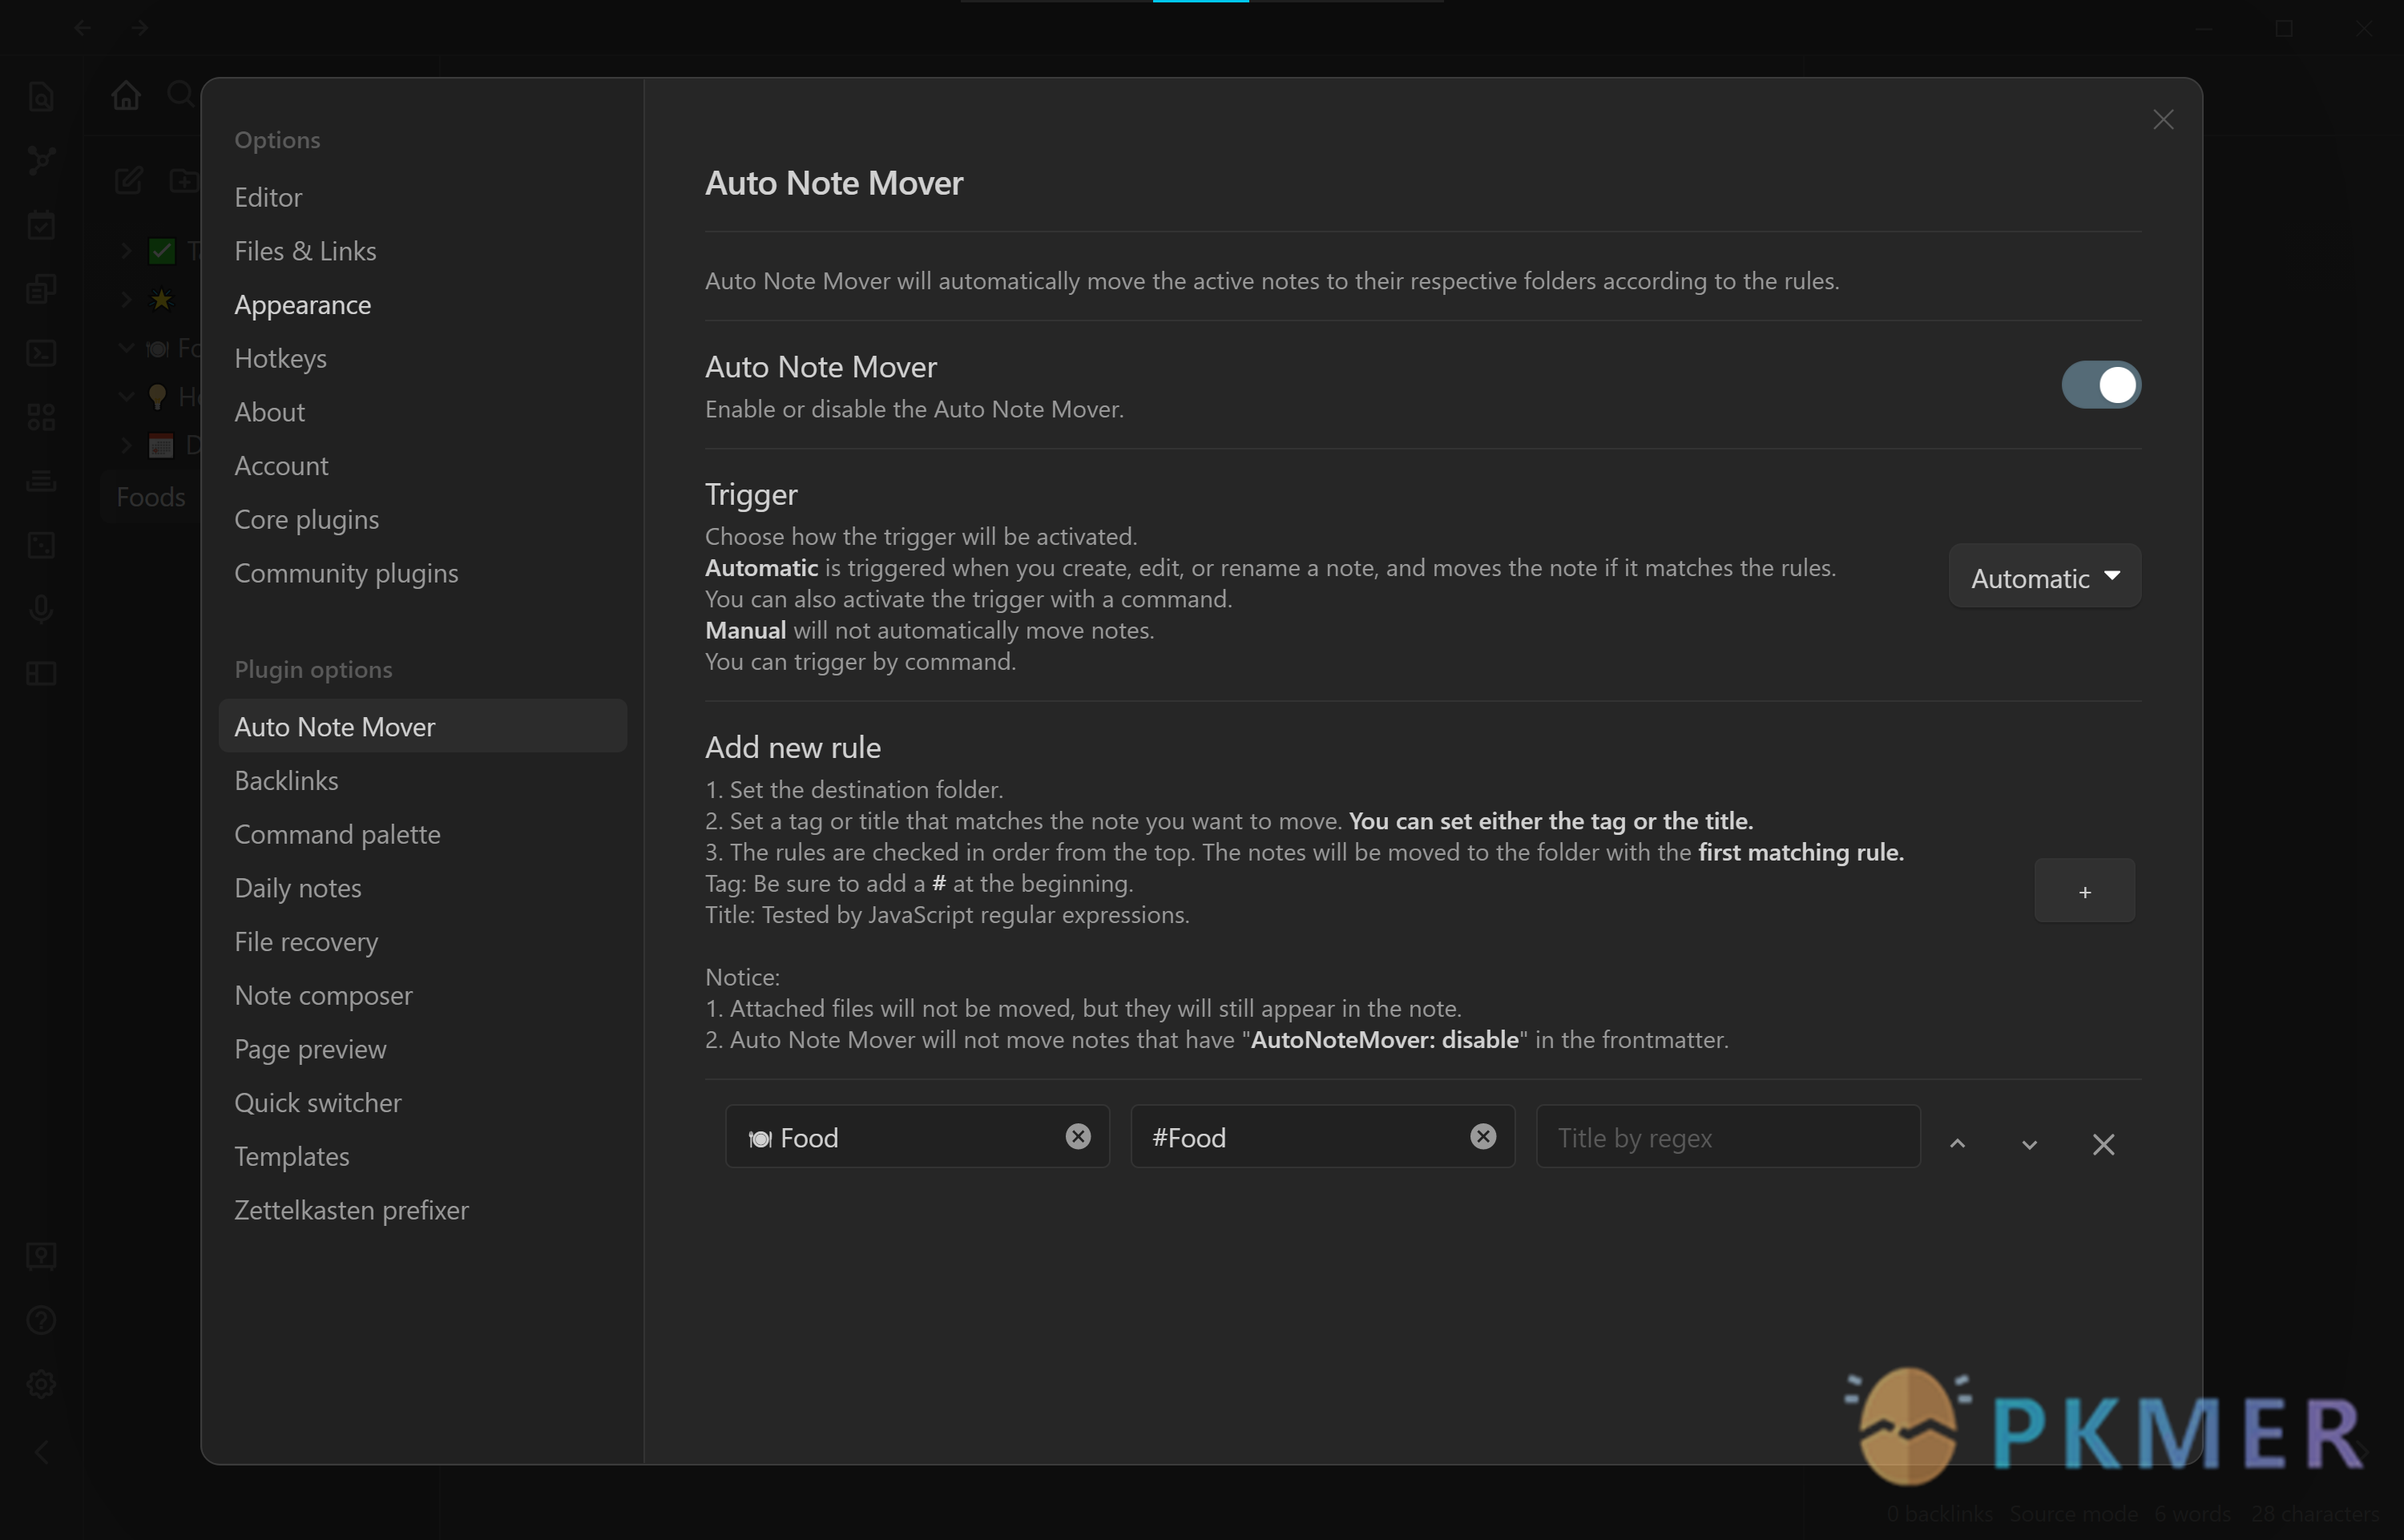Open Command palette plugin options
This screenshot has height=1540, width=2404.
coord(337,834)
